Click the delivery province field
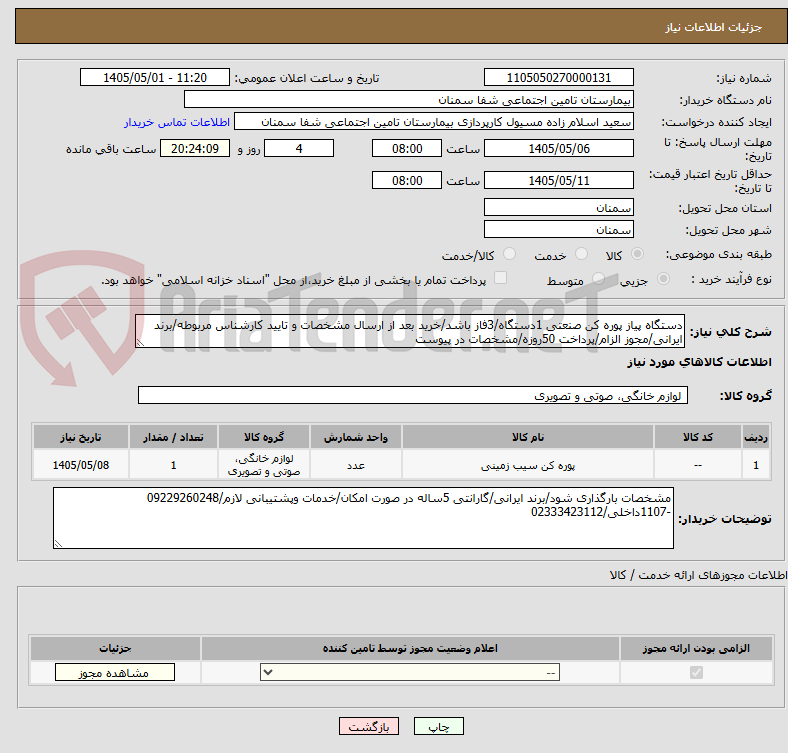Viewport: 788px width, 753px height. [558, 207]
